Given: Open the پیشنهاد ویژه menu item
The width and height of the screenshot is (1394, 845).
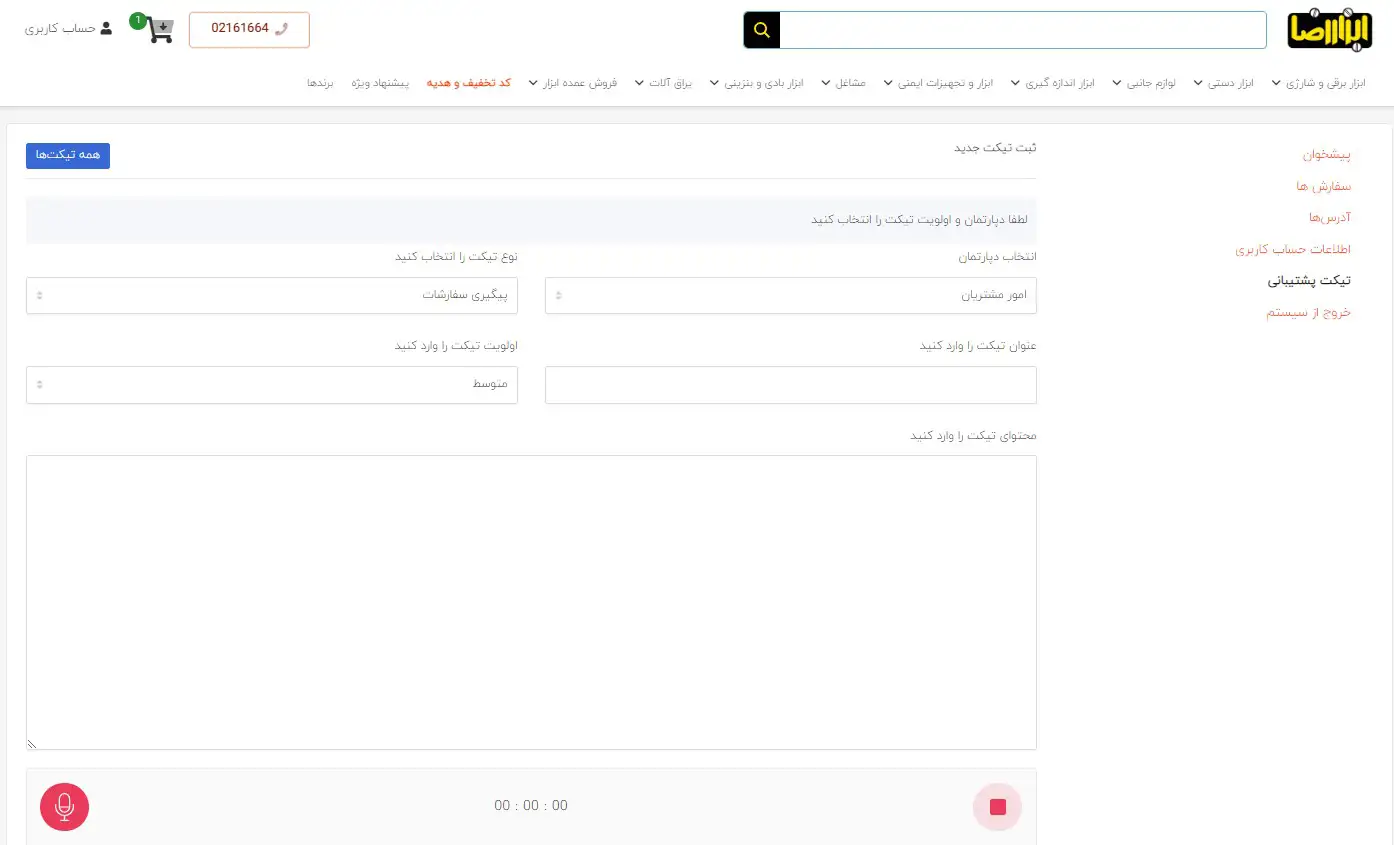Looking at the screenshot, I should [x=380, y=83].
